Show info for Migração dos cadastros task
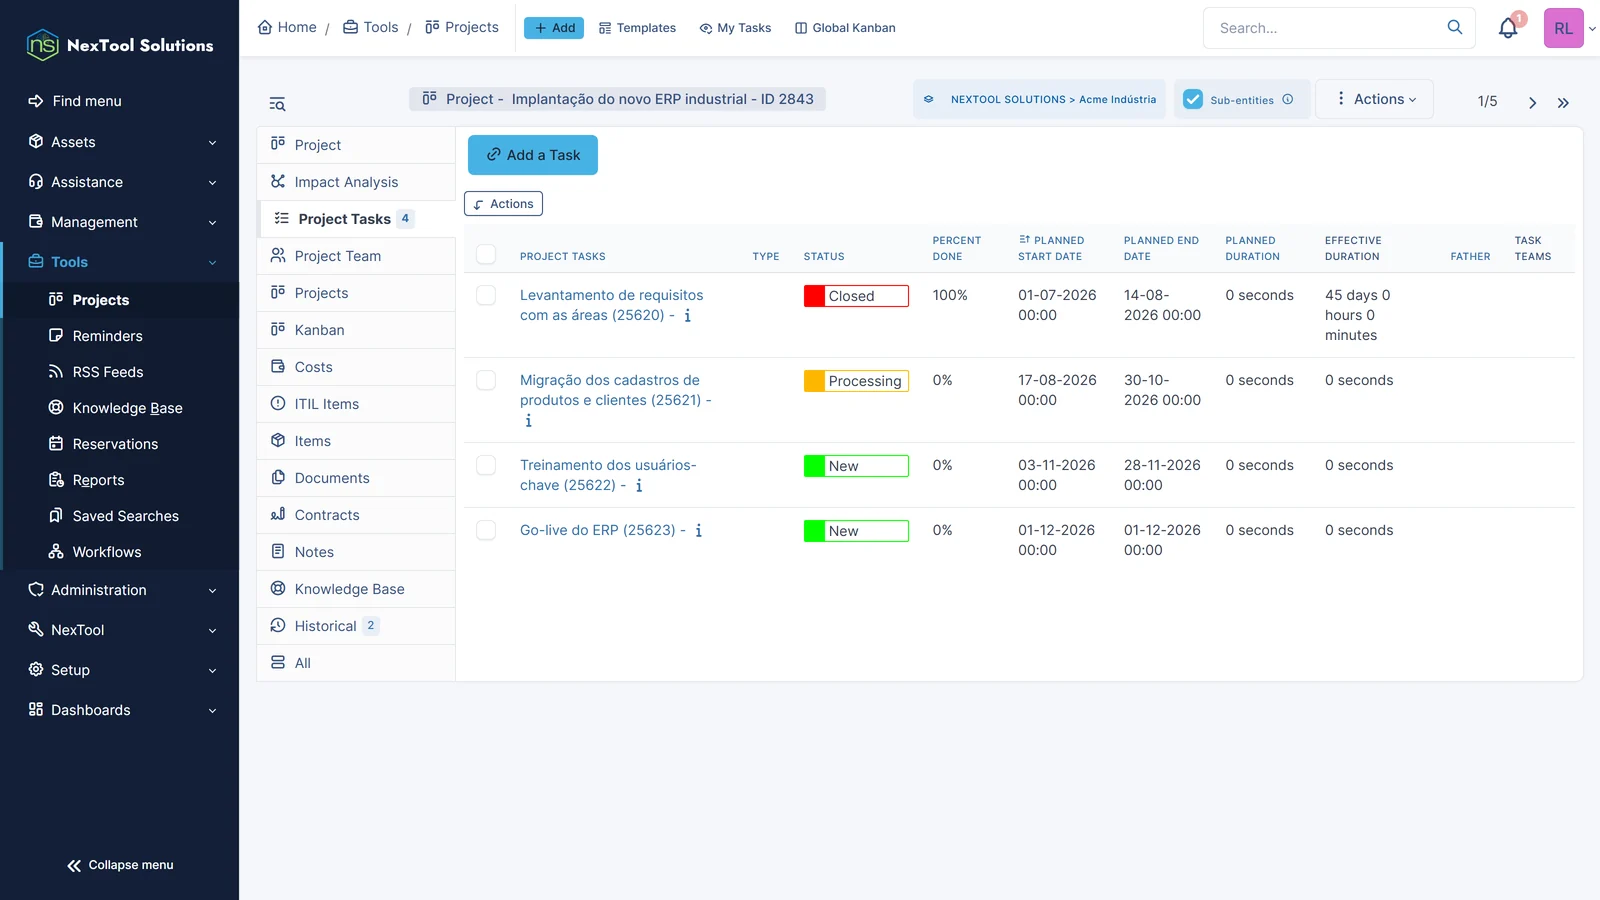This screenshot has width=1600, height=900. [x=528, y=421]
